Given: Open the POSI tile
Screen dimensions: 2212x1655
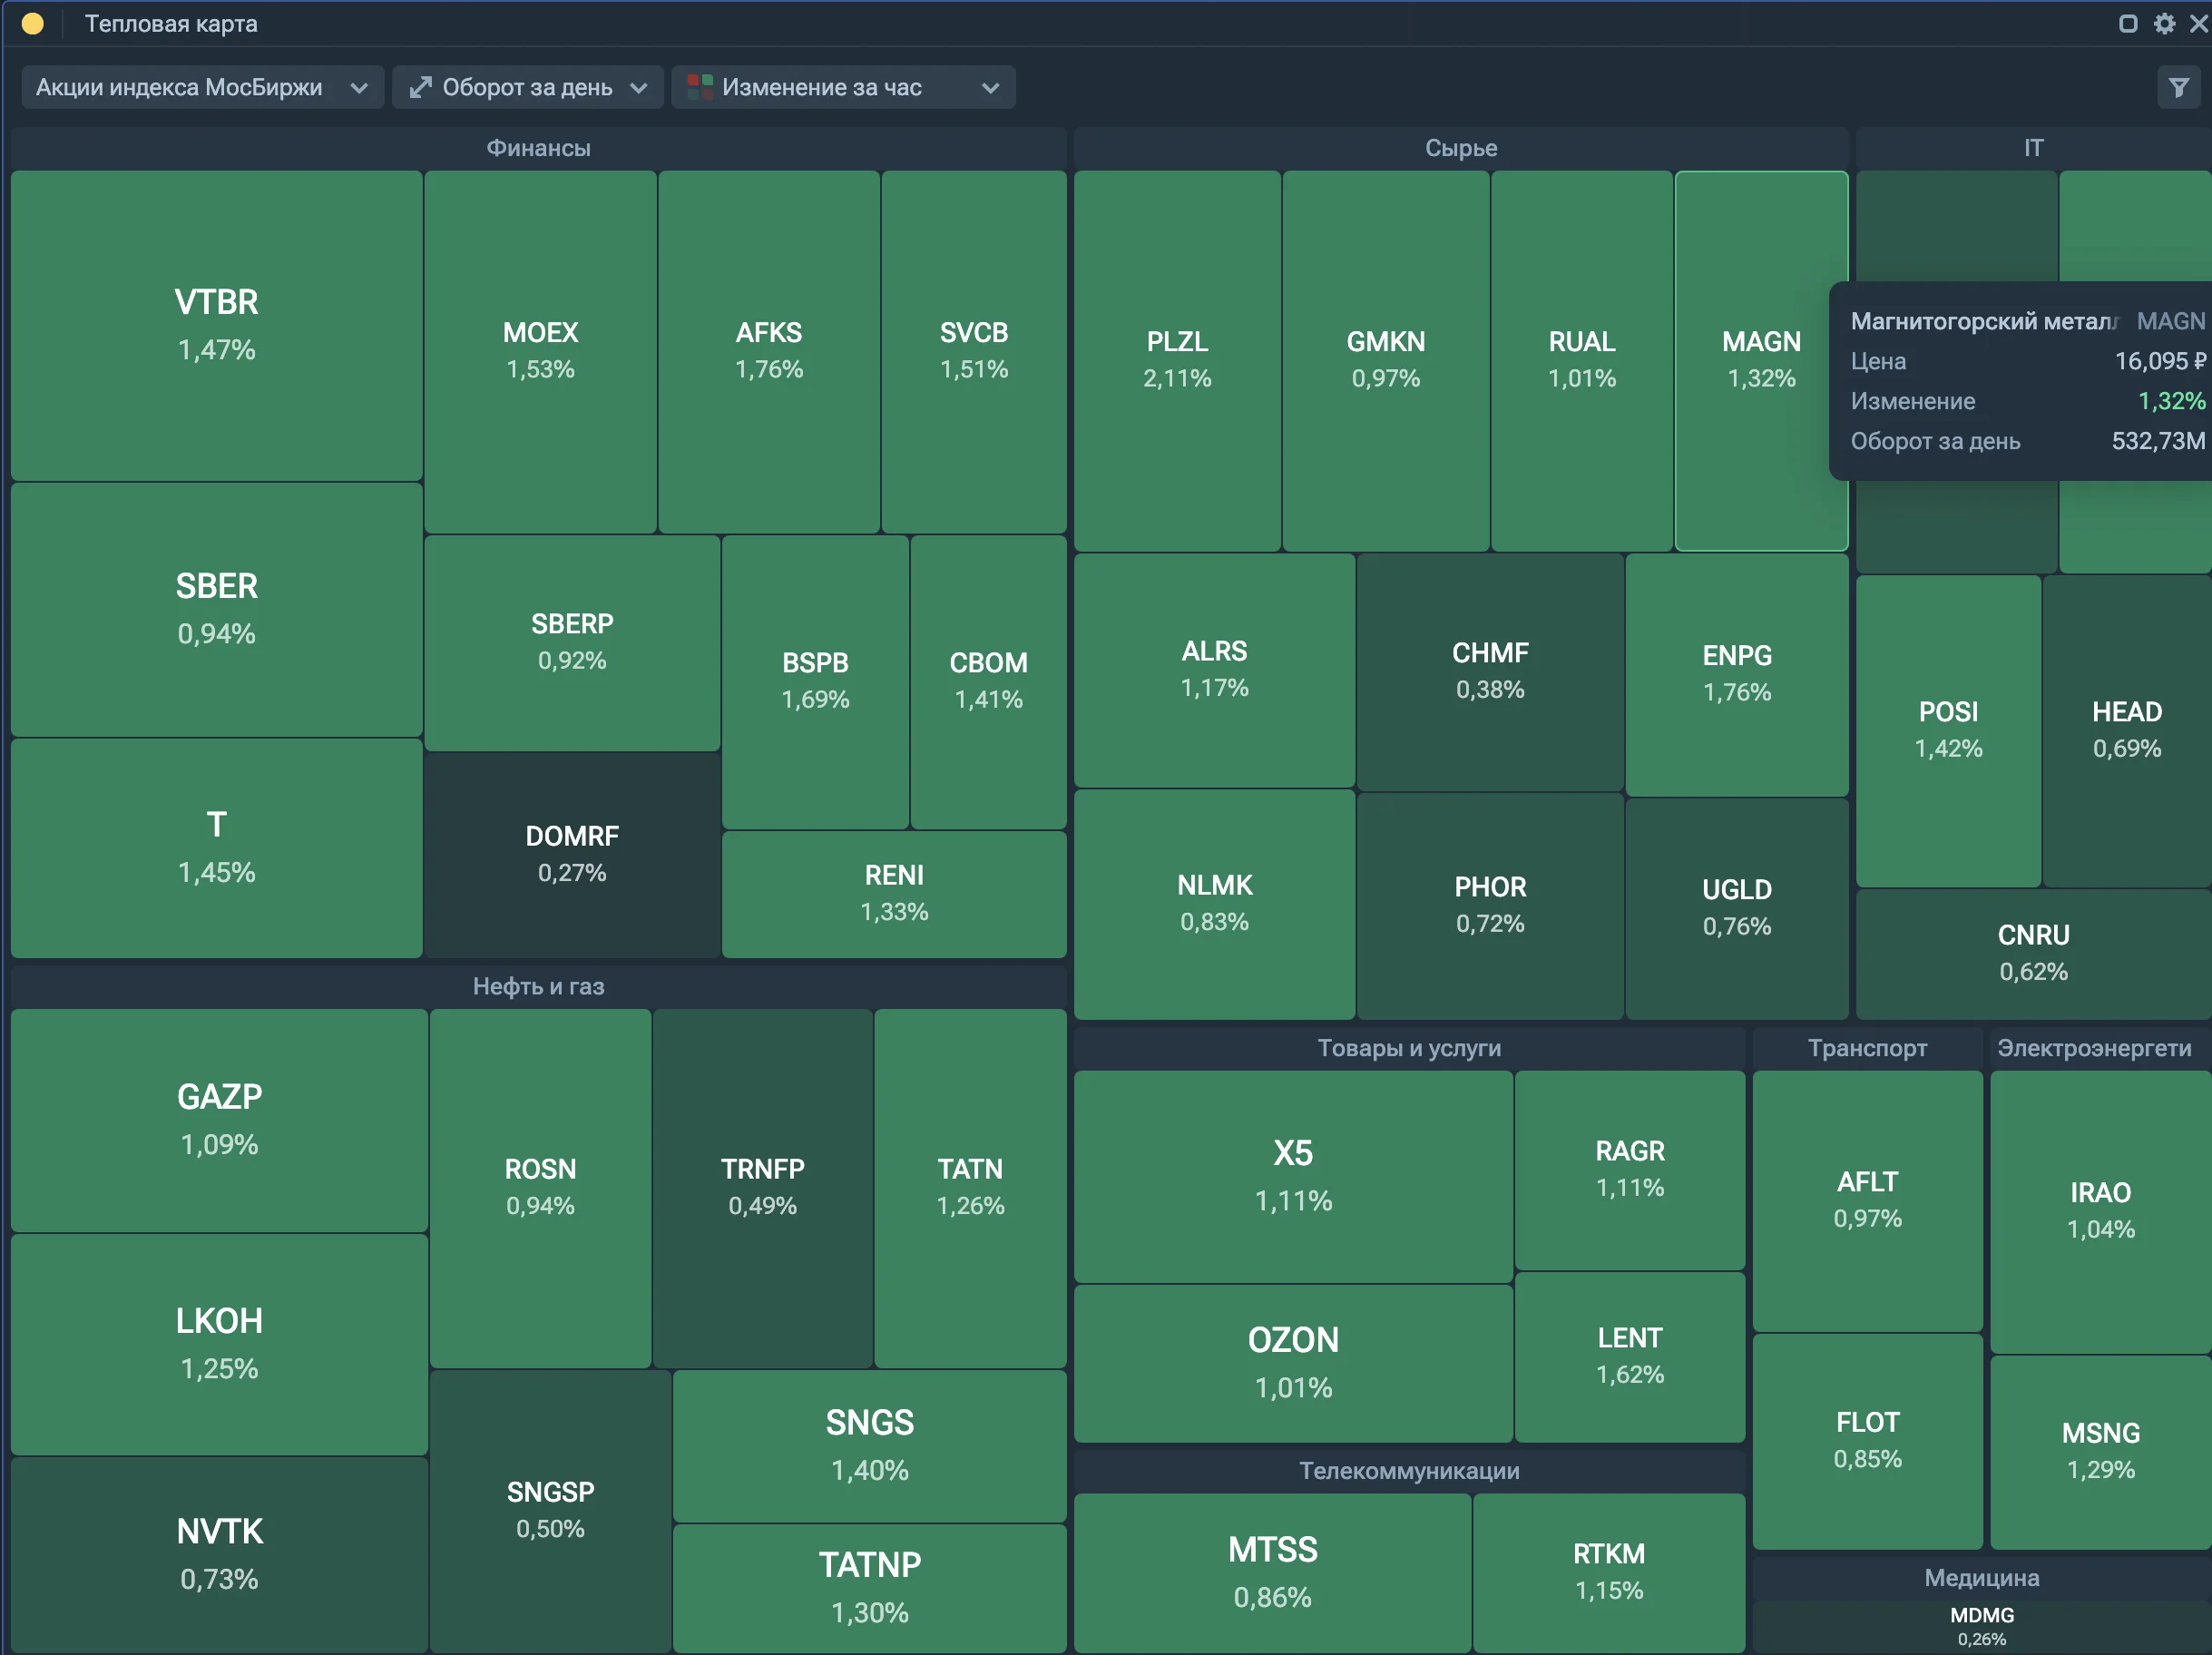Looking at the screenshot, I should click(x=1948, y=731).
